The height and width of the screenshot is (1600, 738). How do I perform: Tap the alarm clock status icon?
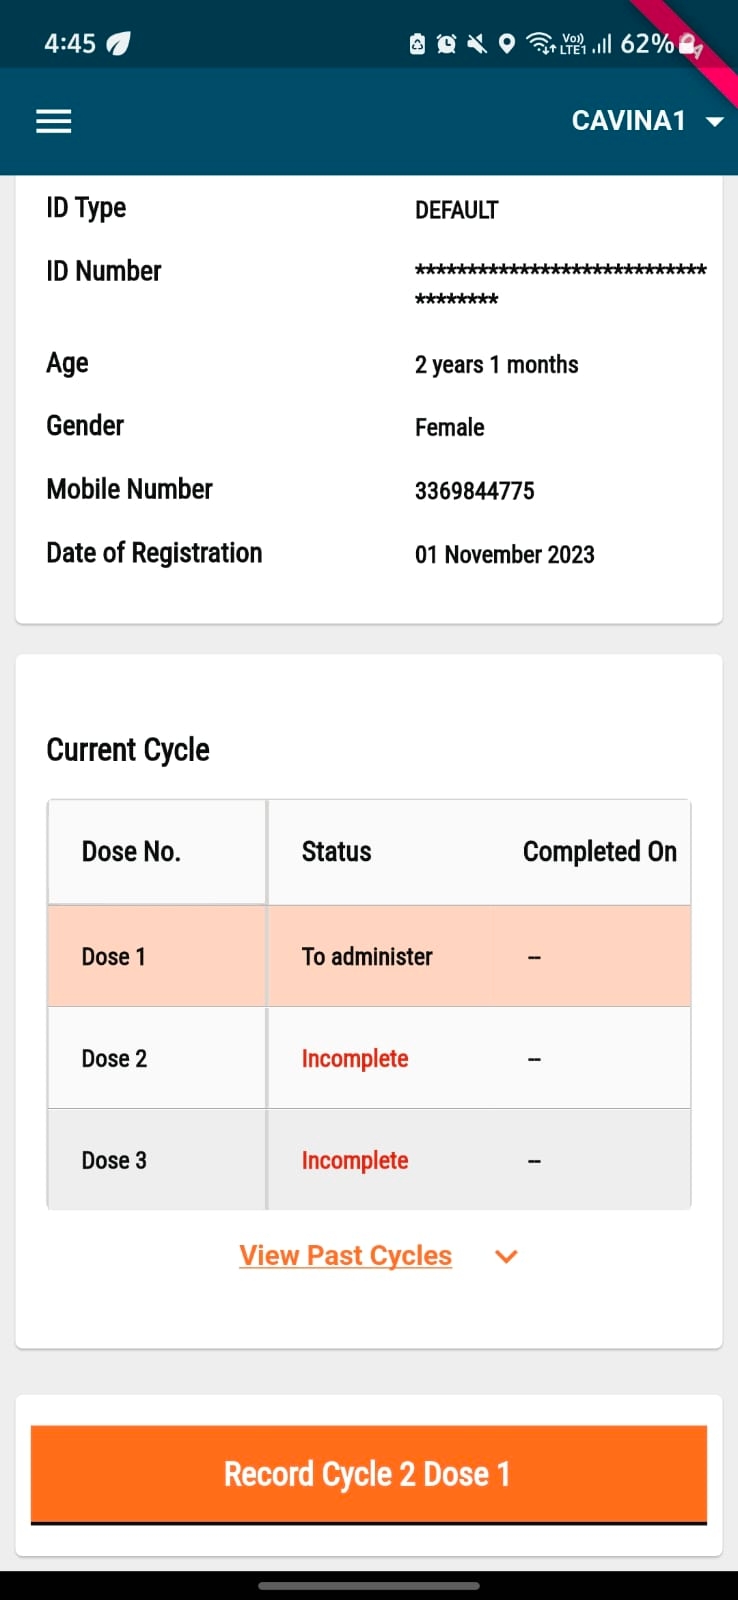[x=447, y=44]
